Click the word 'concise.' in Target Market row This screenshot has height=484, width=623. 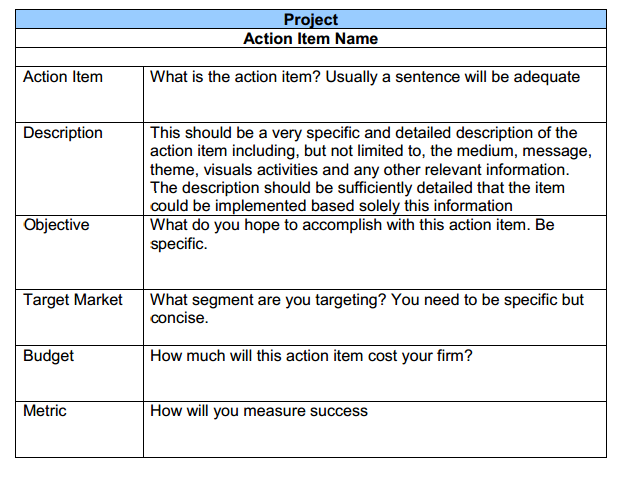tap(179, 318)
